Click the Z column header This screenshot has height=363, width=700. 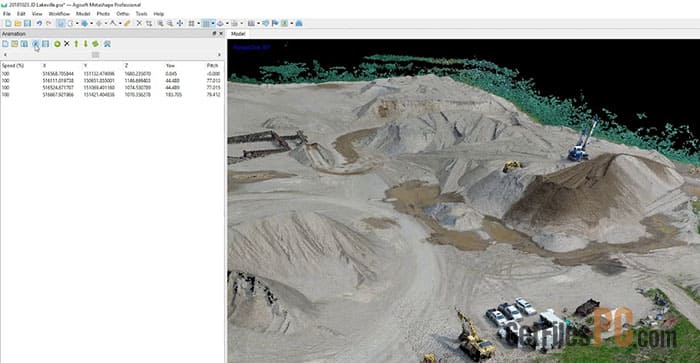tap(126, 65)
